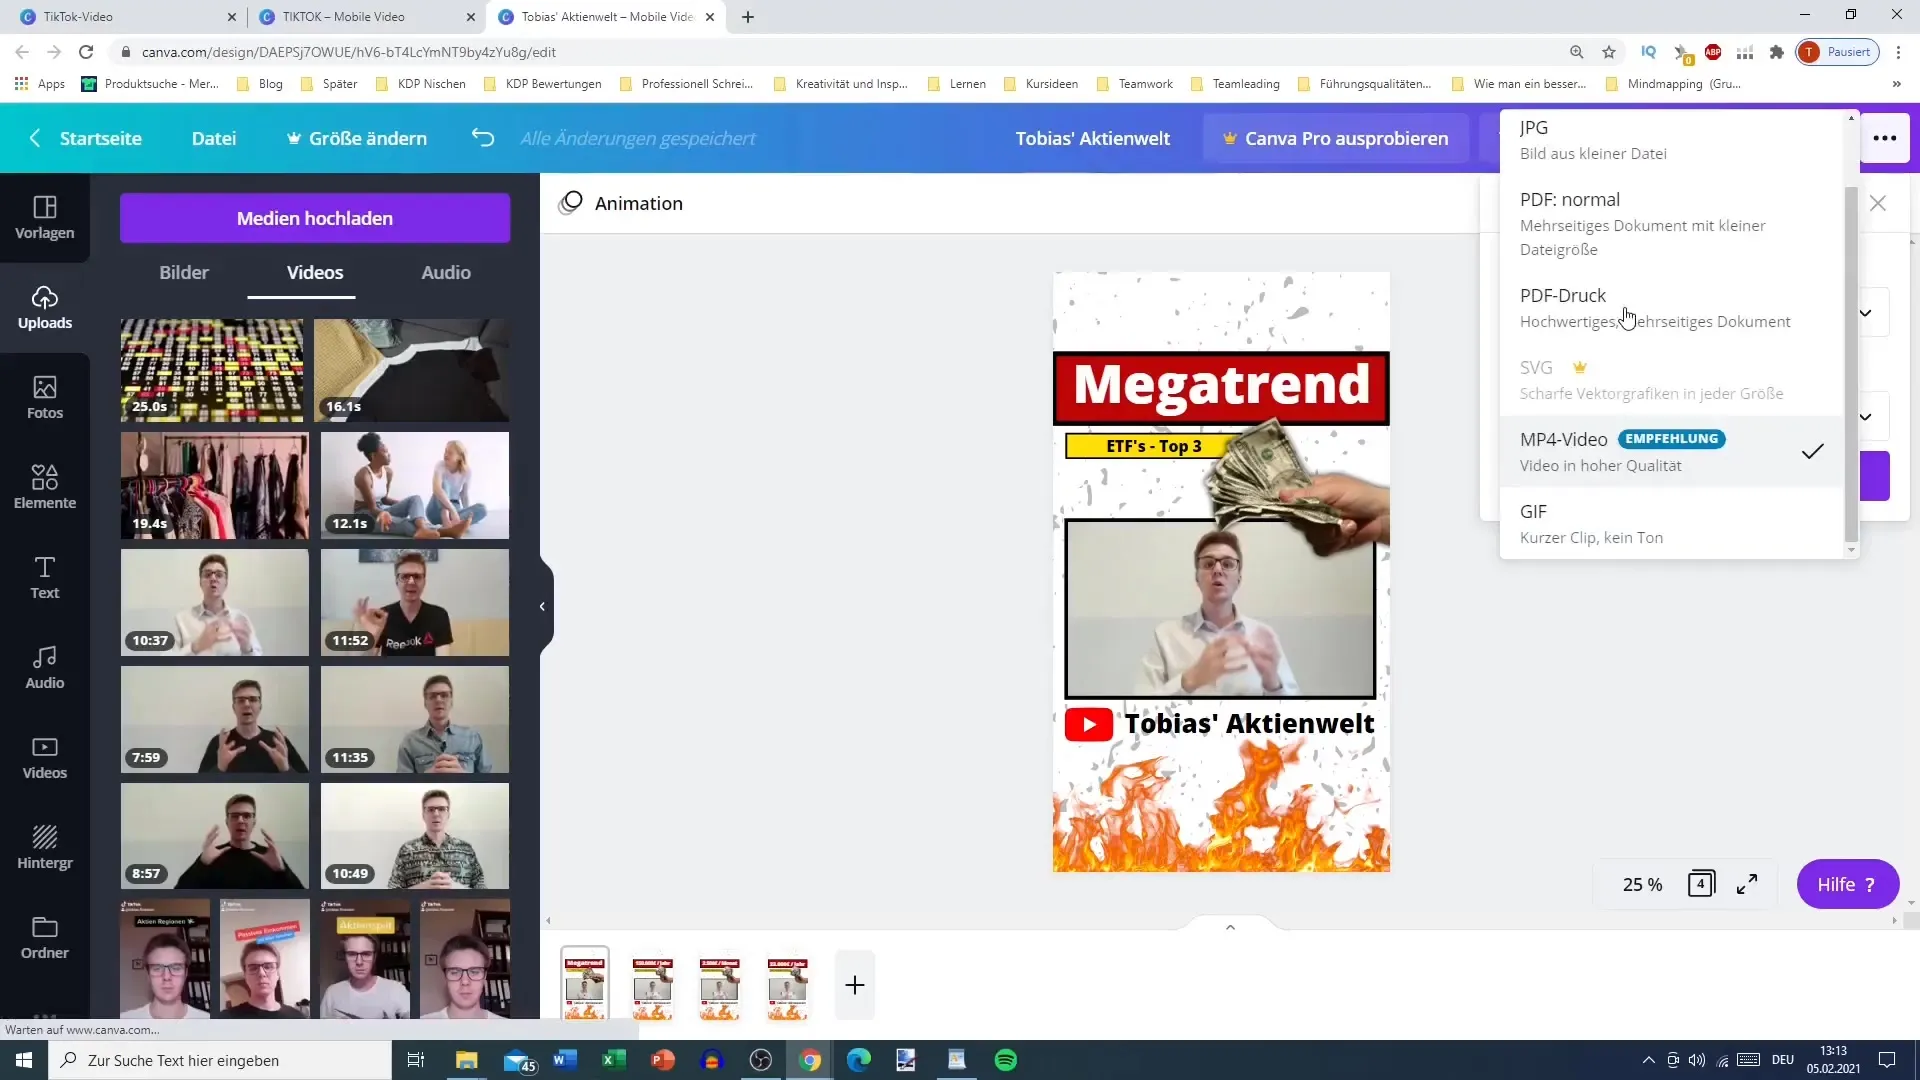1920x1080 pixels.
Task: Bookmark page with star icon
Action: pos(1609,52)
